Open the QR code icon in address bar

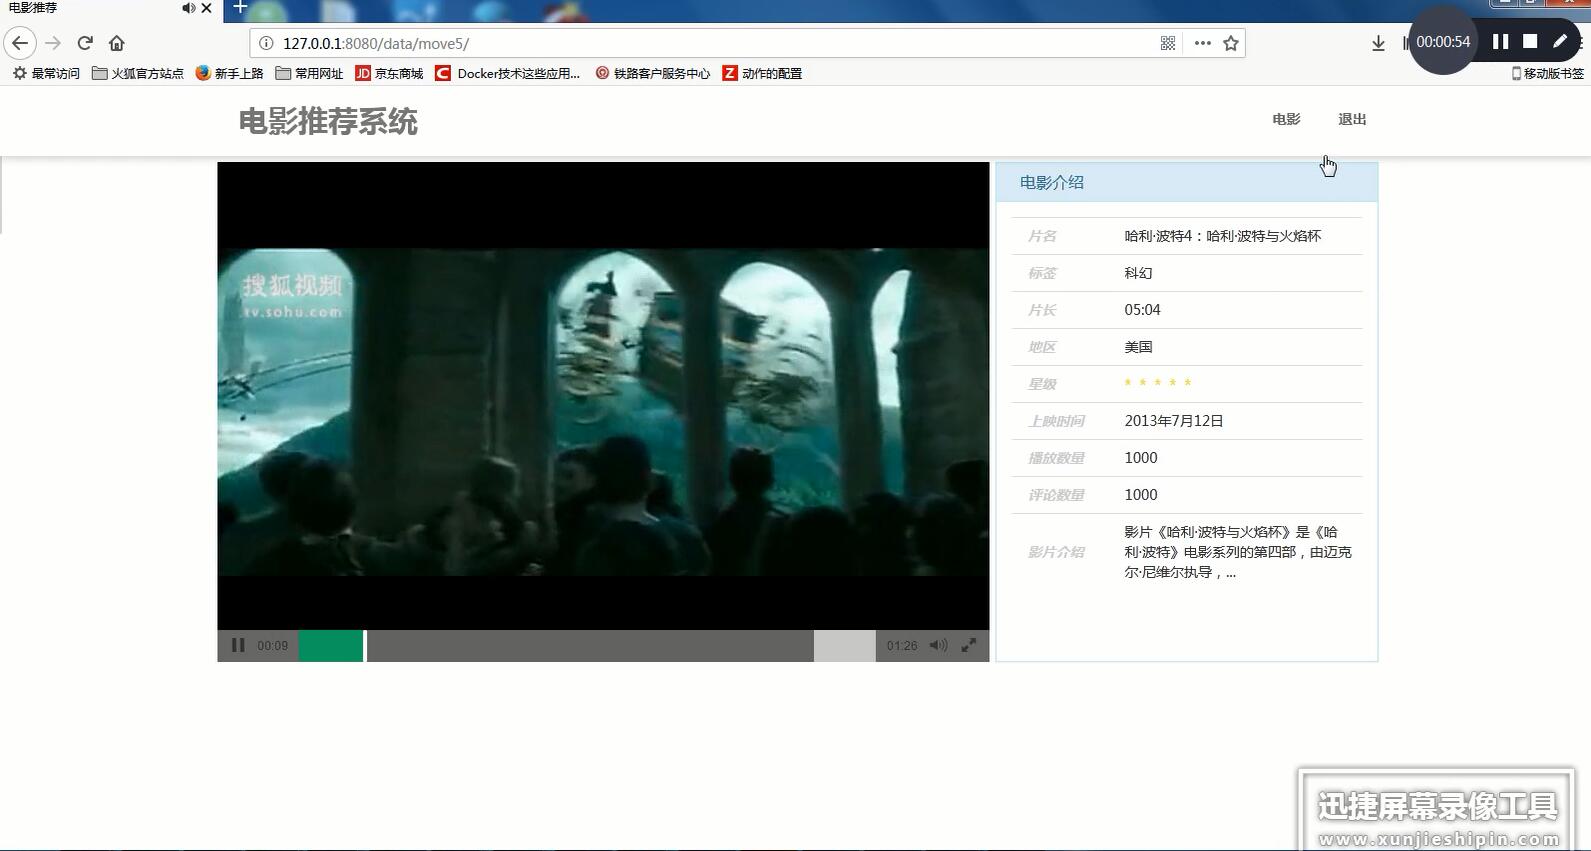[1168, 43]
